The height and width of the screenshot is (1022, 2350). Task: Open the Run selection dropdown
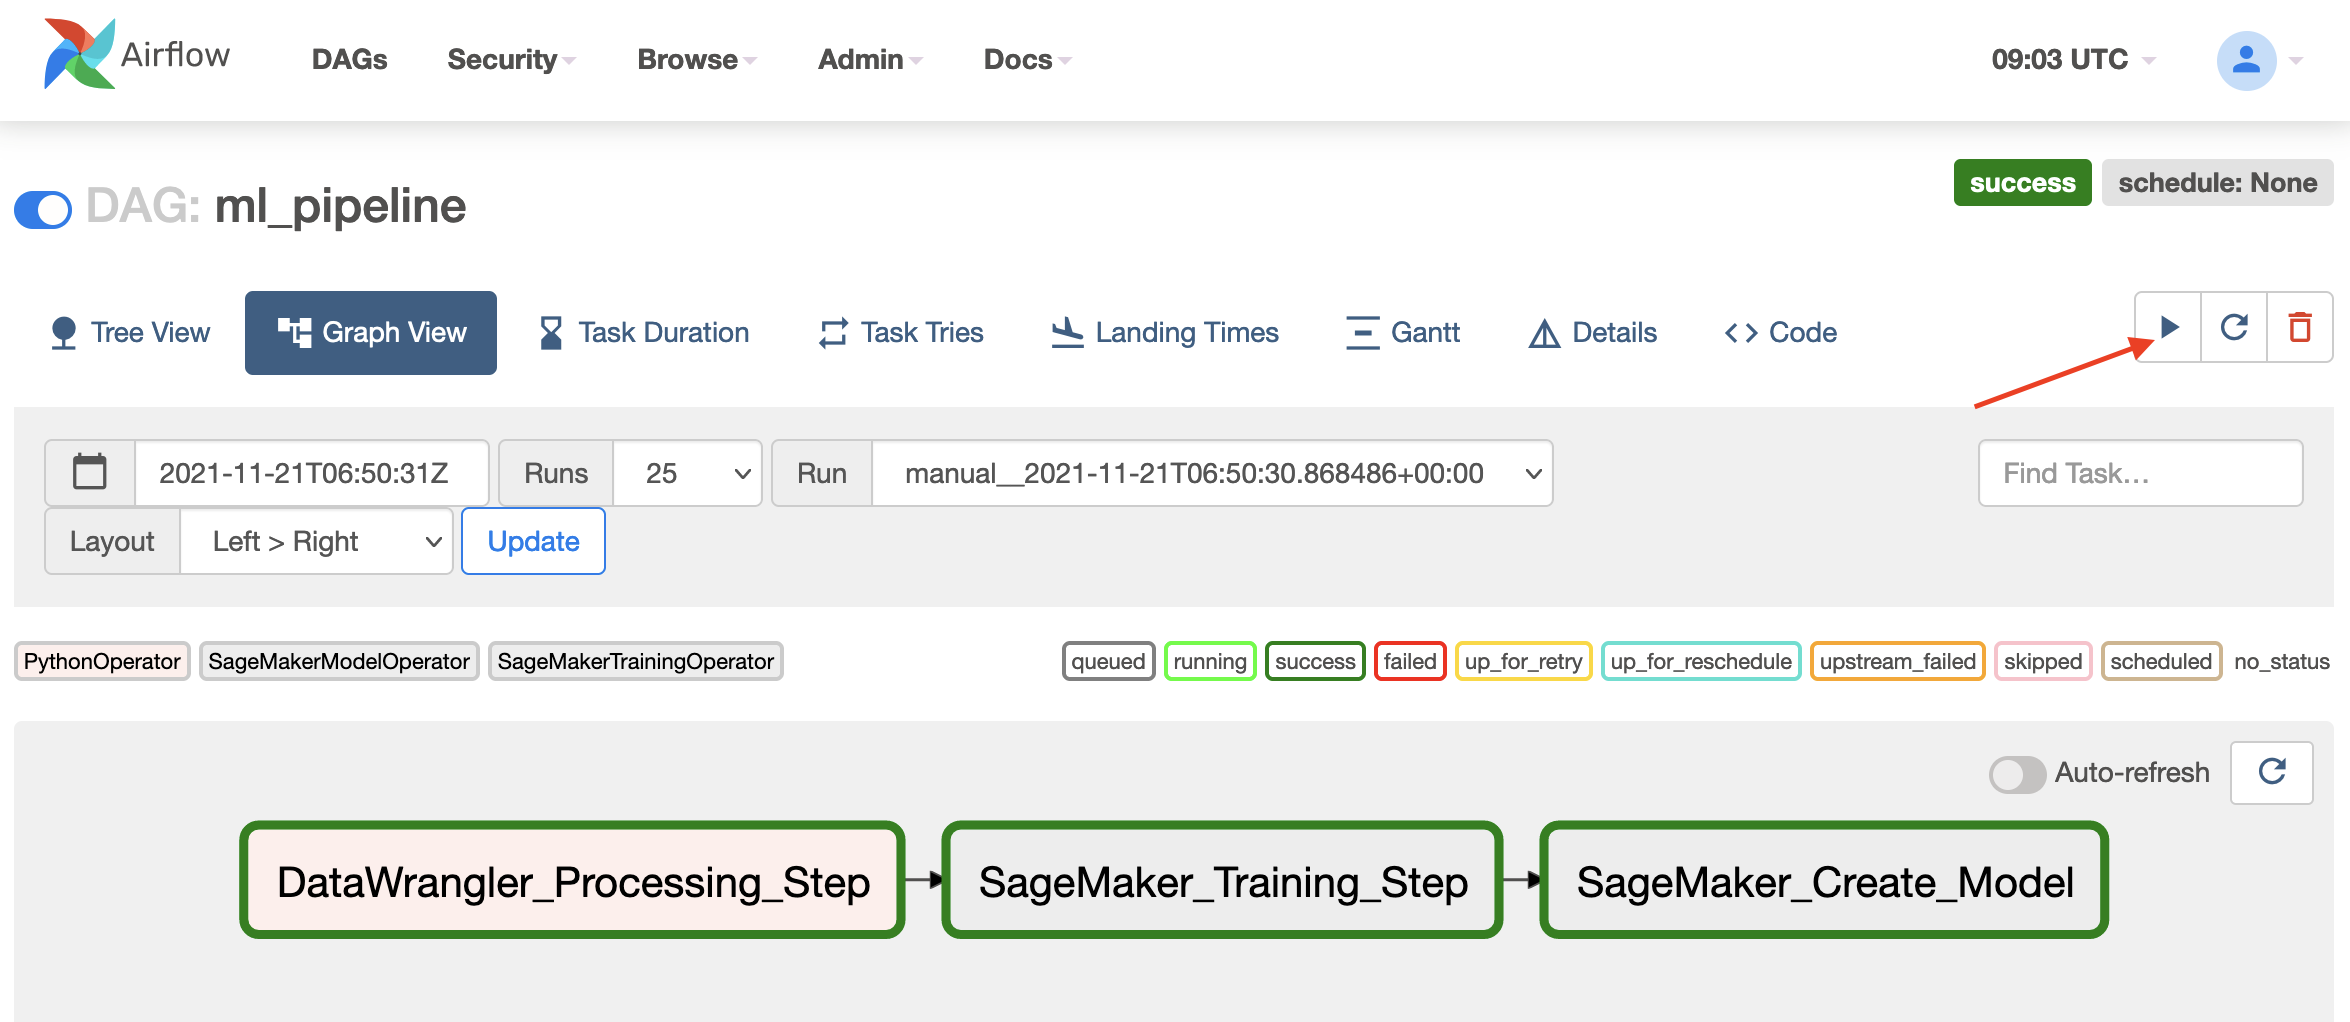coord(1212,473)
